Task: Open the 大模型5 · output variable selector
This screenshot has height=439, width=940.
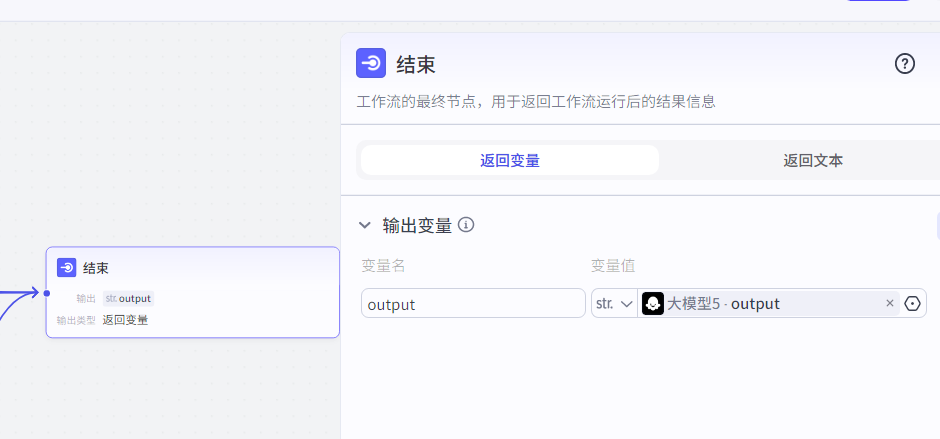Action: click(x=770, y=303)
